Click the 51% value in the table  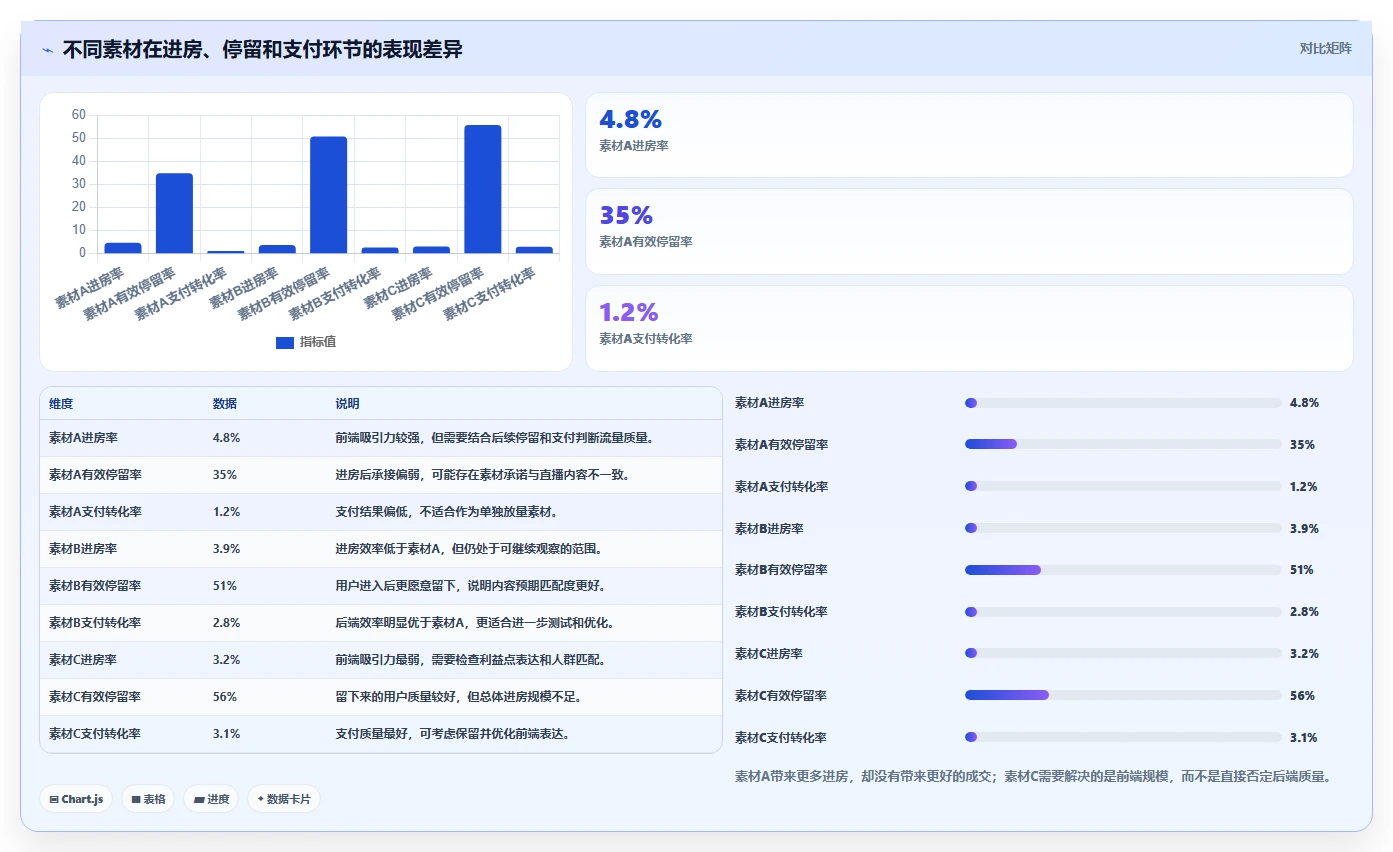point(224,586)
